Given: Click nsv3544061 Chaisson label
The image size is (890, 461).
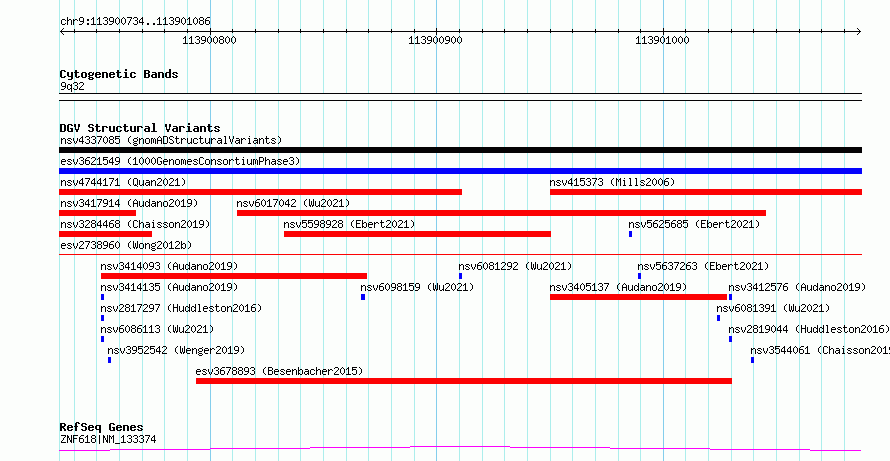Looking at the screenshot, I should (820, 350).
